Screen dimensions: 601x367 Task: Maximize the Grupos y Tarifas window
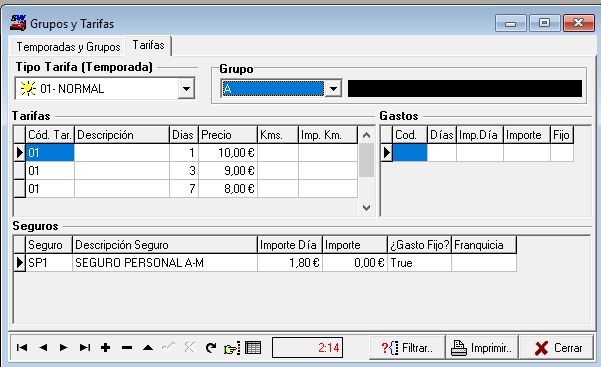[544, 23]
